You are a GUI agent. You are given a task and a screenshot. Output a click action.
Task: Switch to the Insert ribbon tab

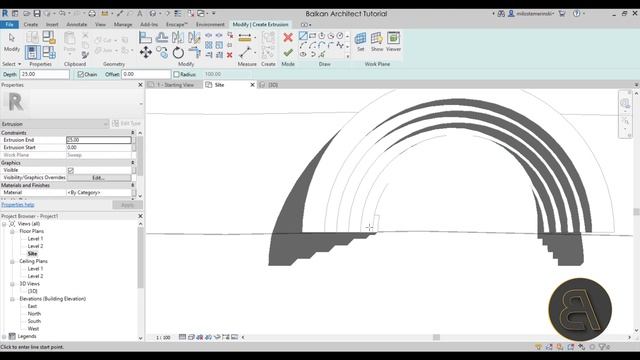pyautogui.click(x=52, y=24)
